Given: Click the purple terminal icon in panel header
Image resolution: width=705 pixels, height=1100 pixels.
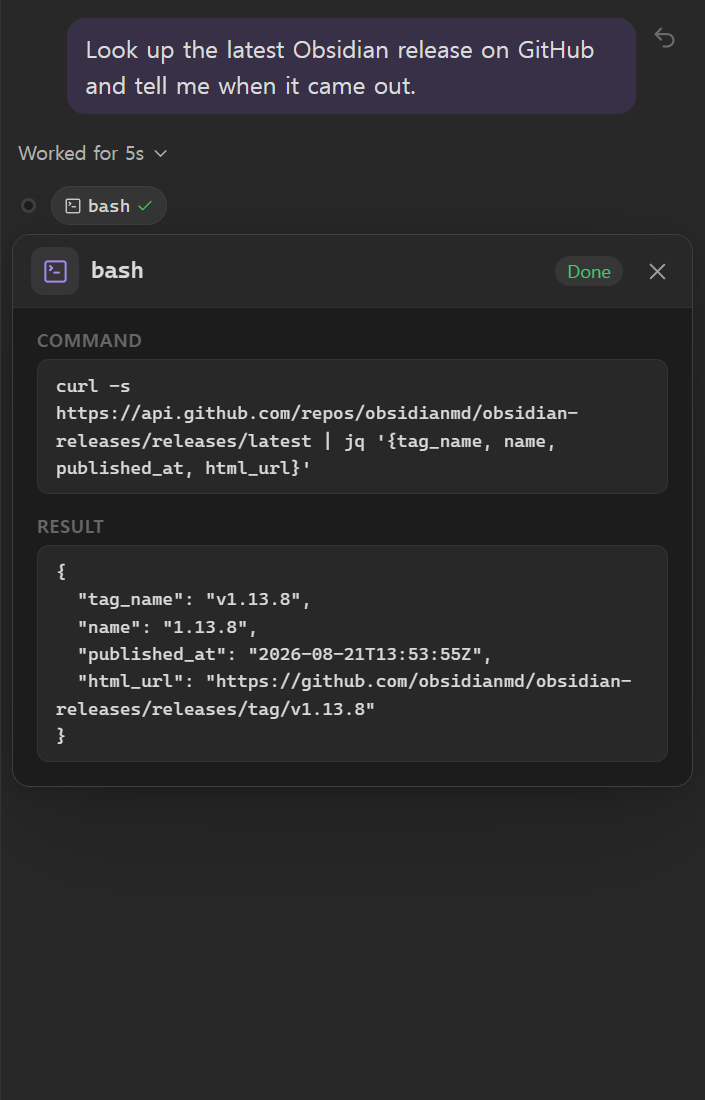Looking at the screenshot, I should [55, 271].
